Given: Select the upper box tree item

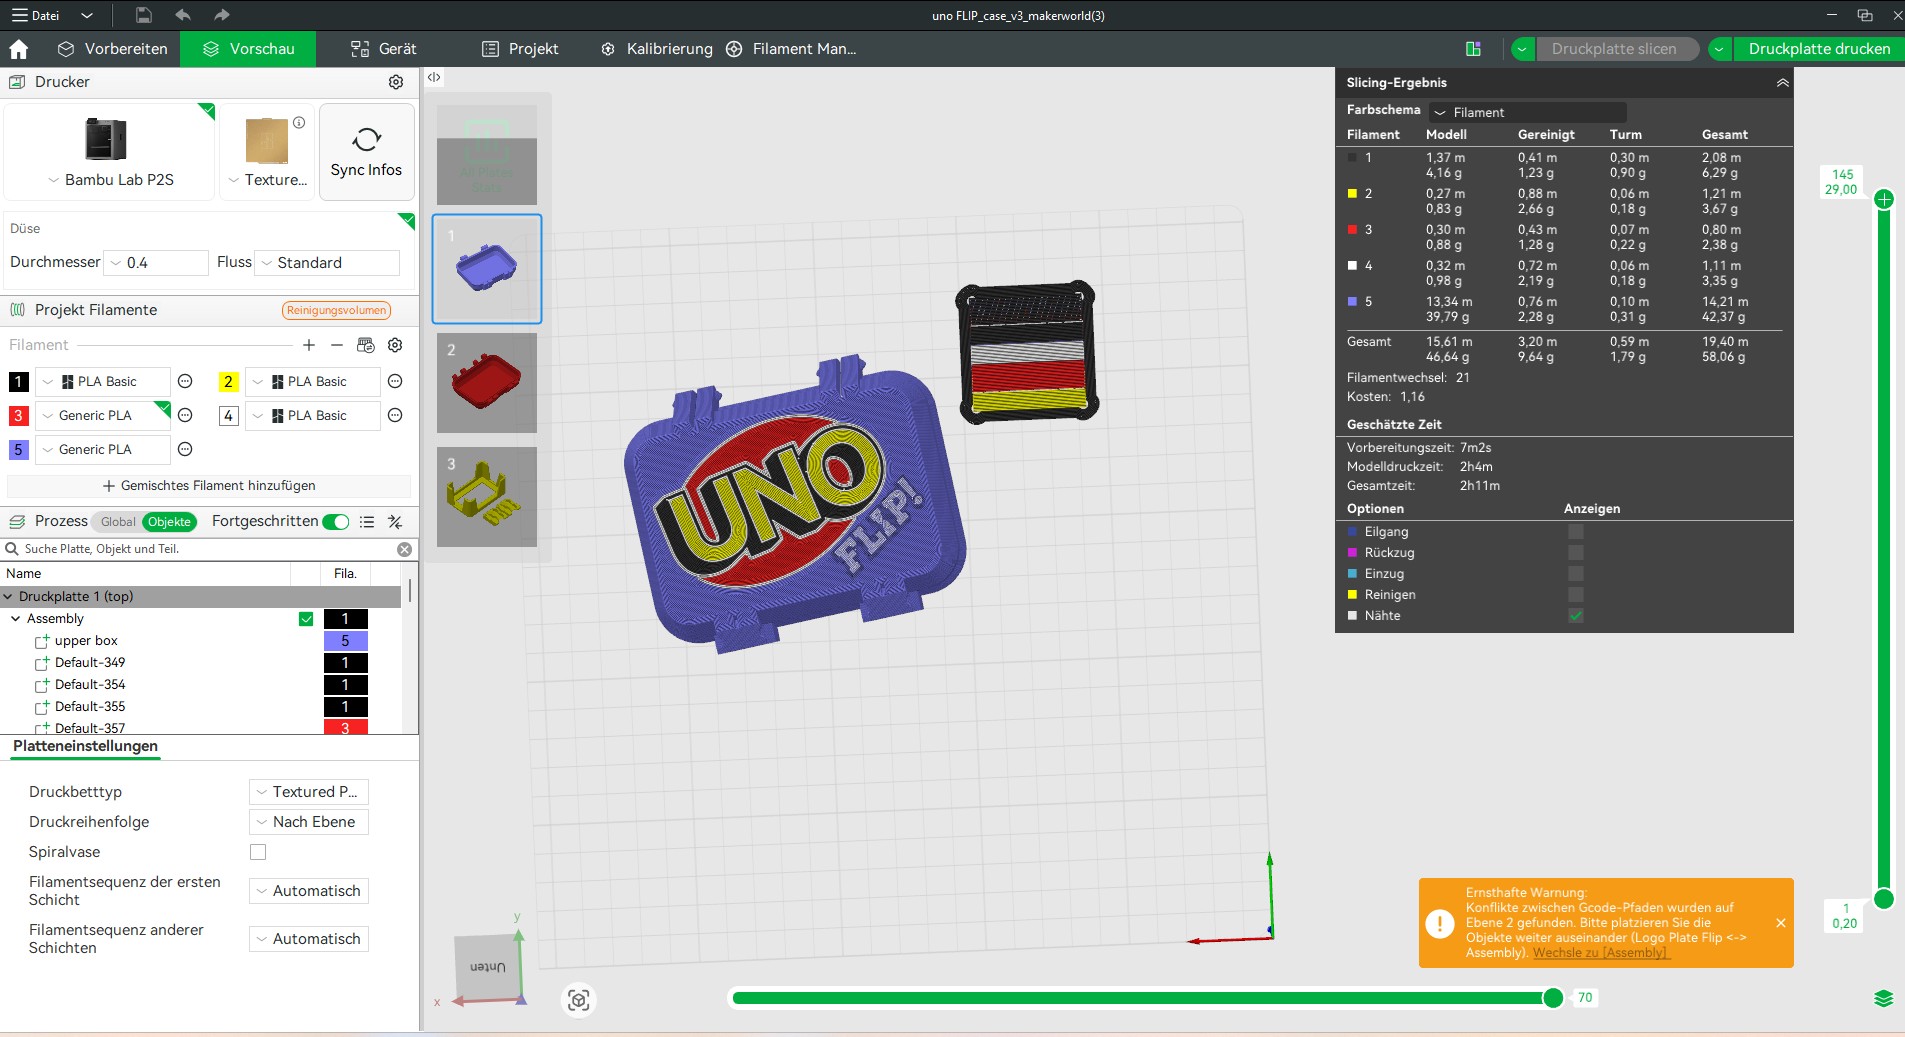Looking at the screenshot, I should 86,641.
